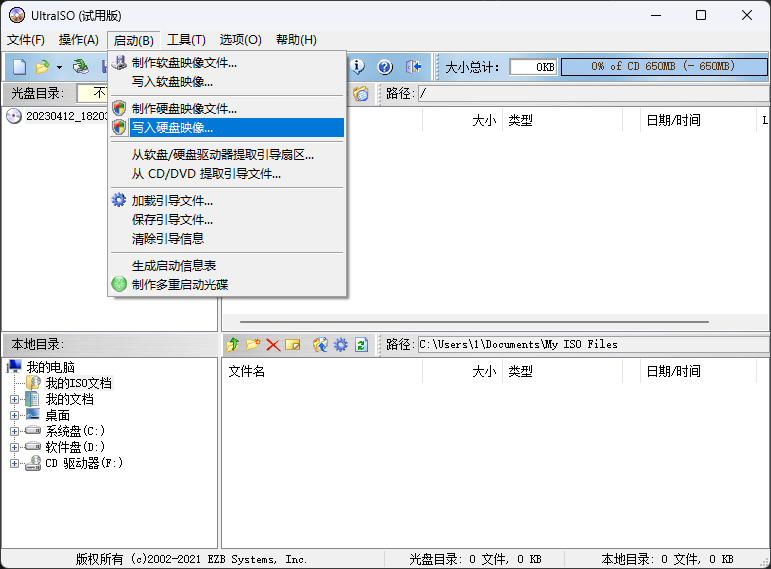This screenshot has width=771, height=569.
Task: Open the 选项(O) menu
Action: (x=240, y=40)
